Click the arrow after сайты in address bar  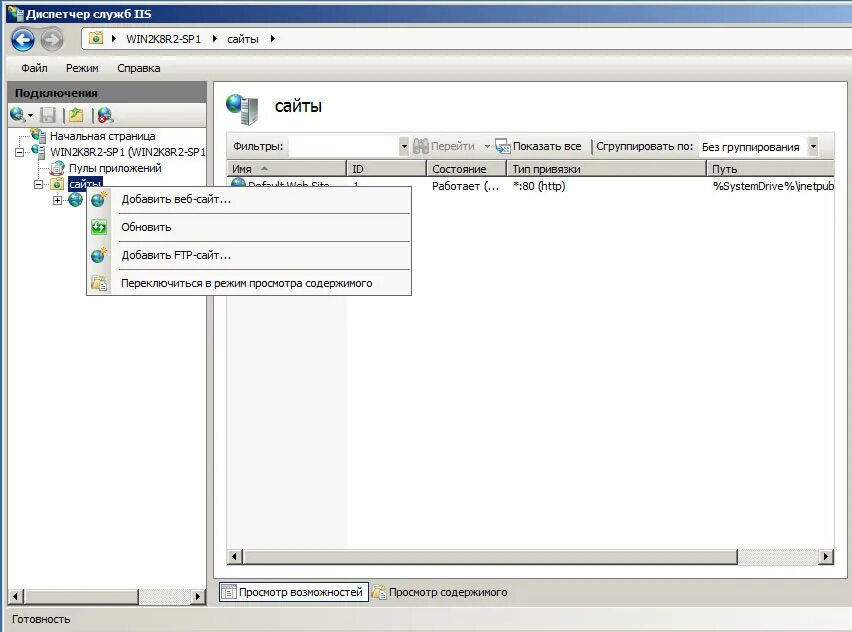tap(273, 39)
